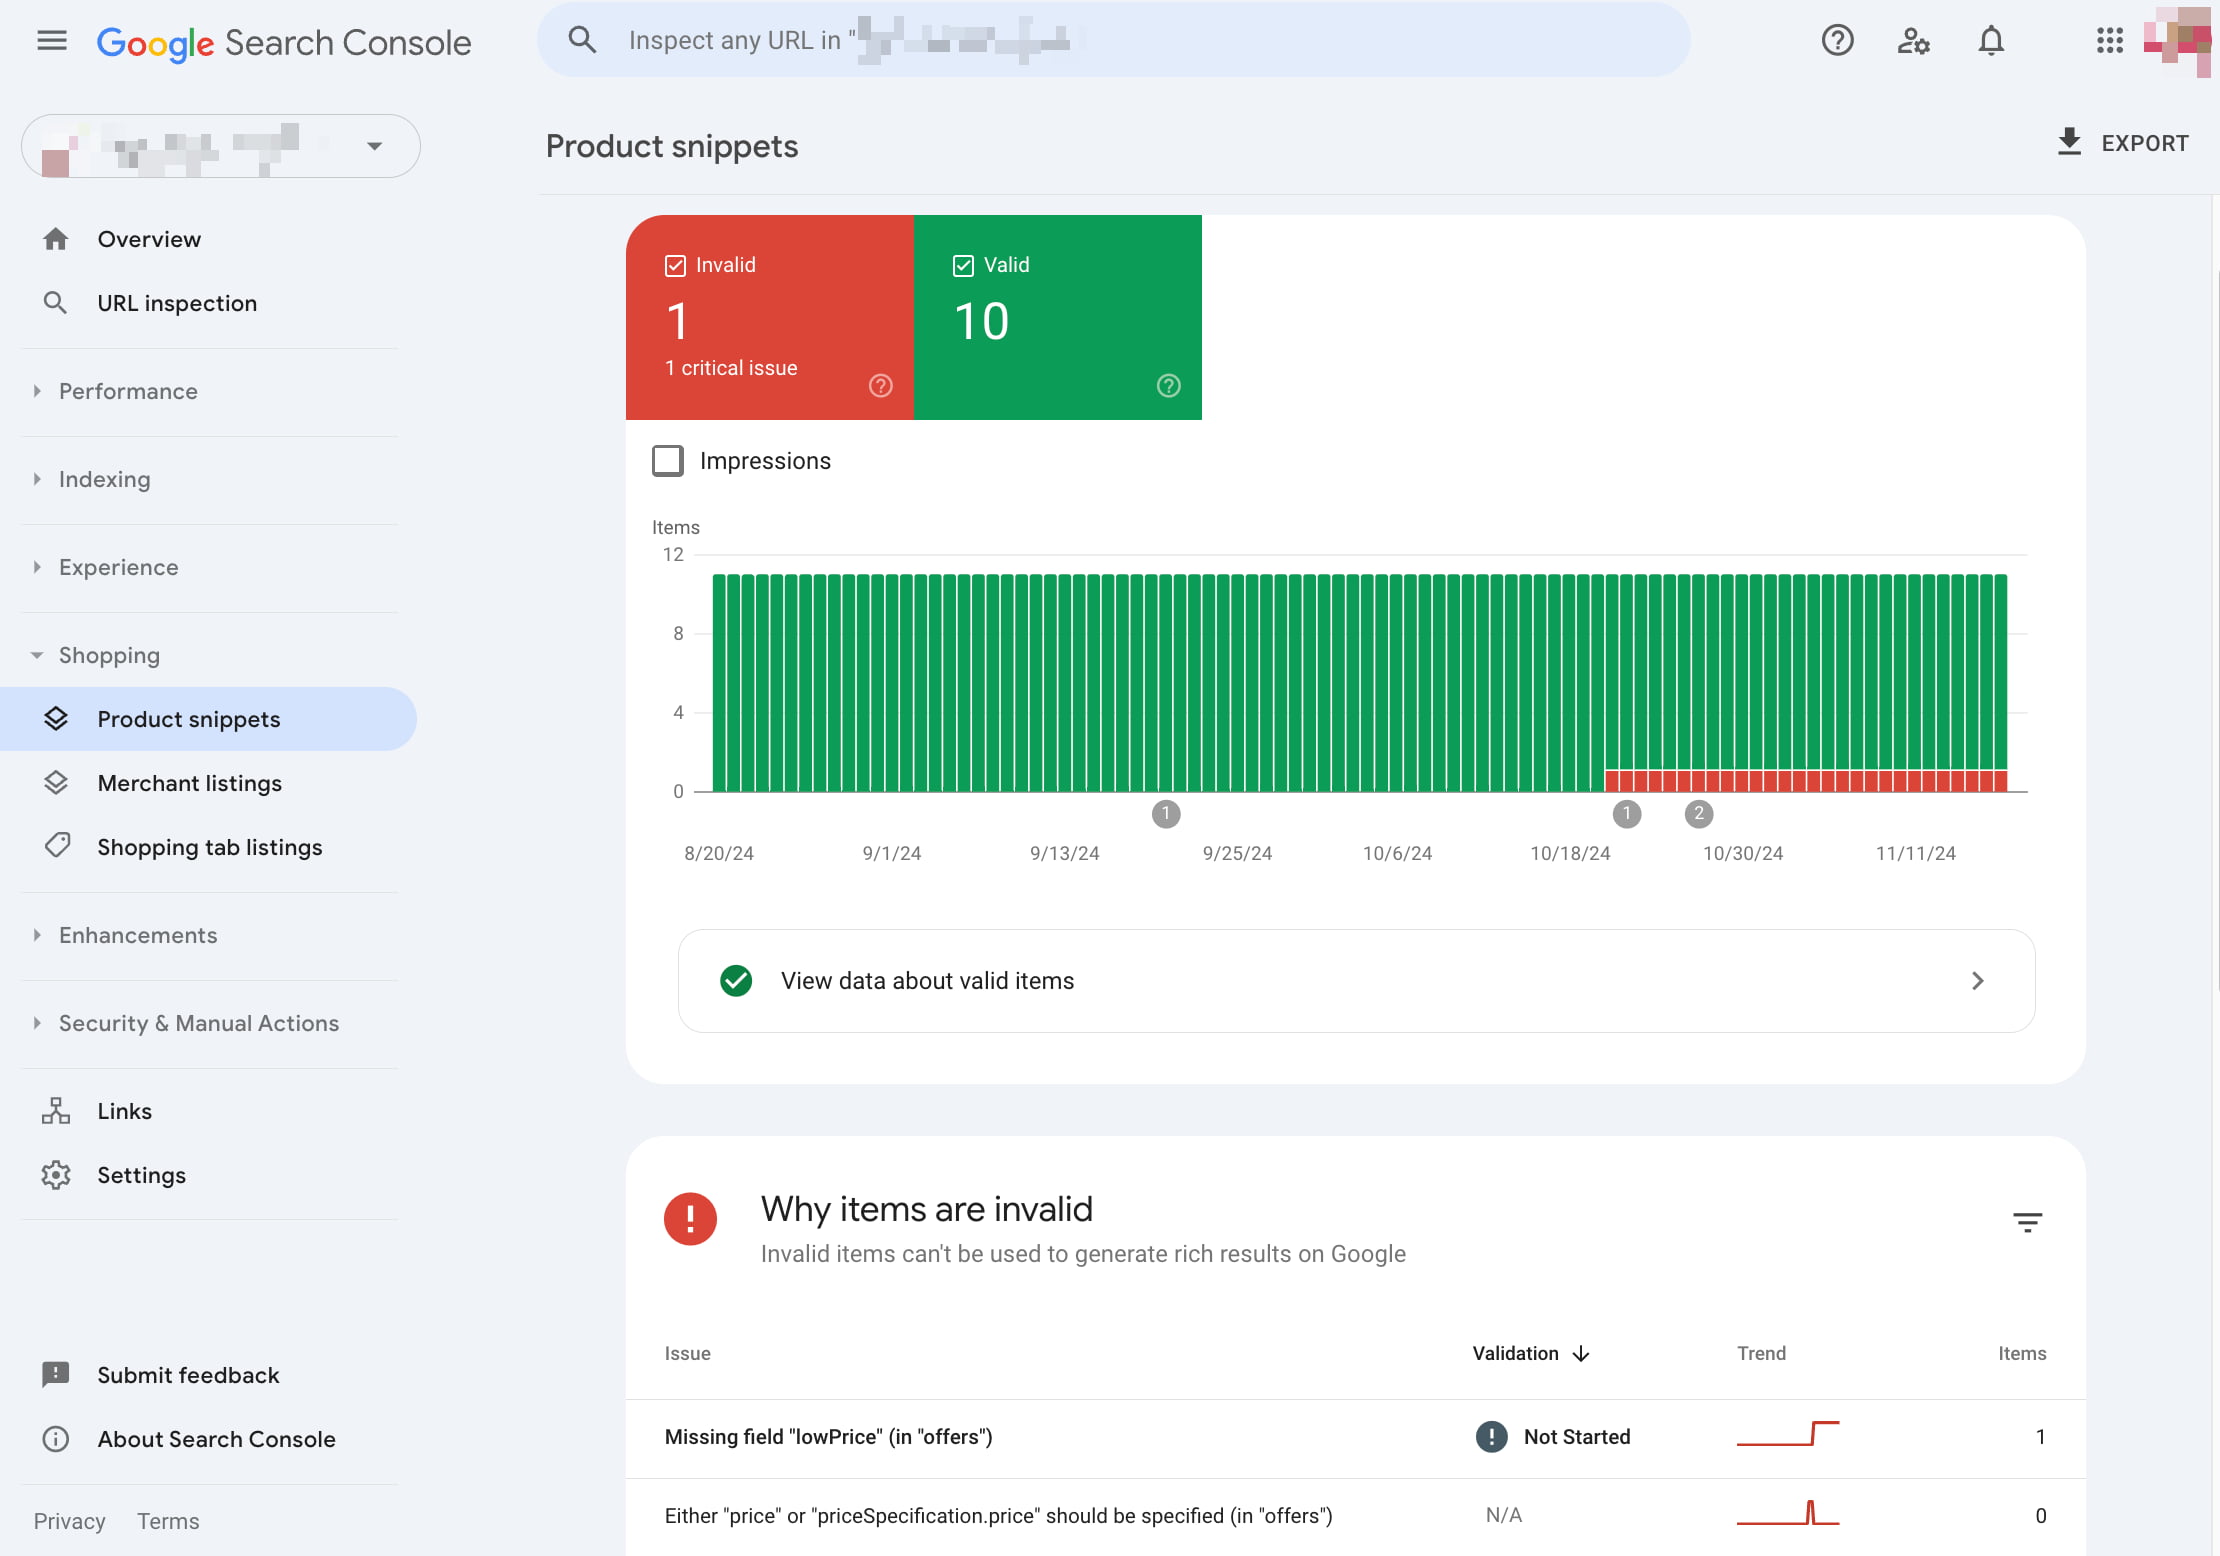This screenshot has height=1556, width=2220.
Task: Open the hamburger main menu
Action: tap(52, 40)
